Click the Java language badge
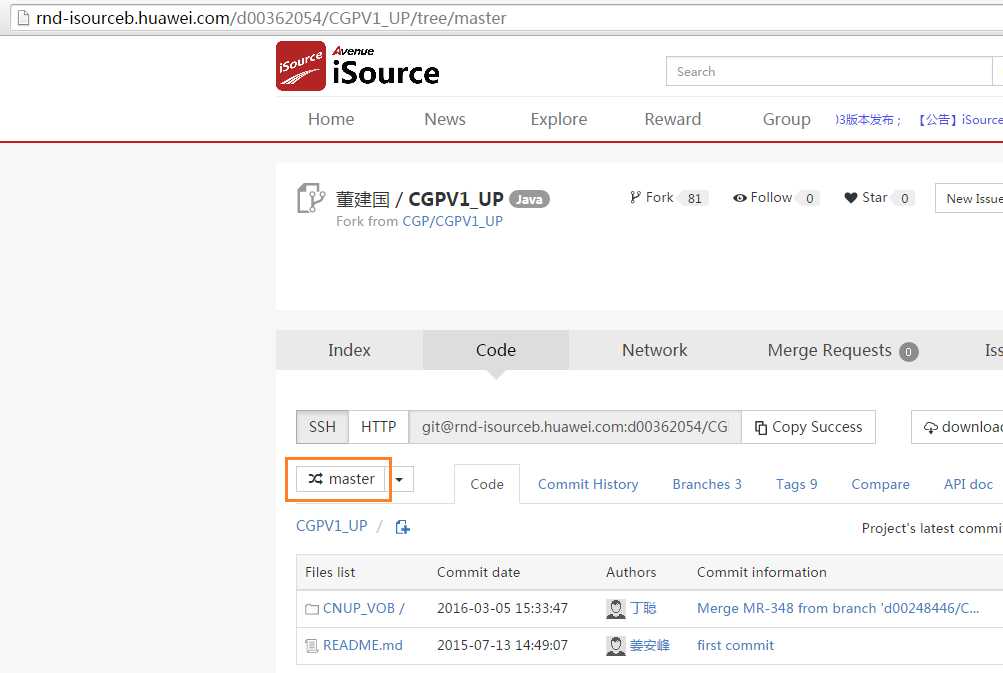Viewport: 1003px width, 673px height. point(529,200)
